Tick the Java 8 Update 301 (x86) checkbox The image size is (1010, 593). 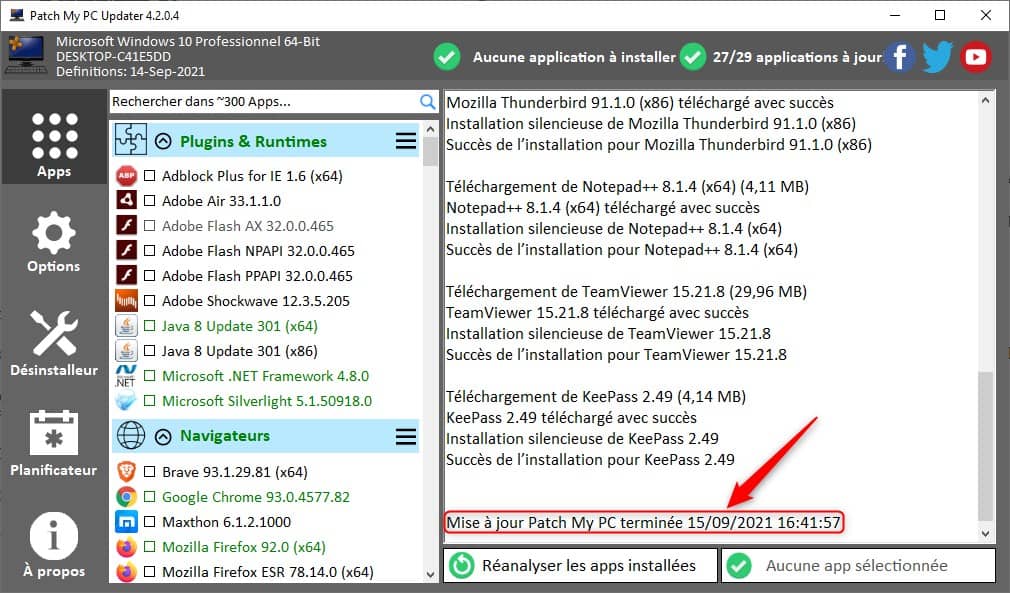(149, 351)
